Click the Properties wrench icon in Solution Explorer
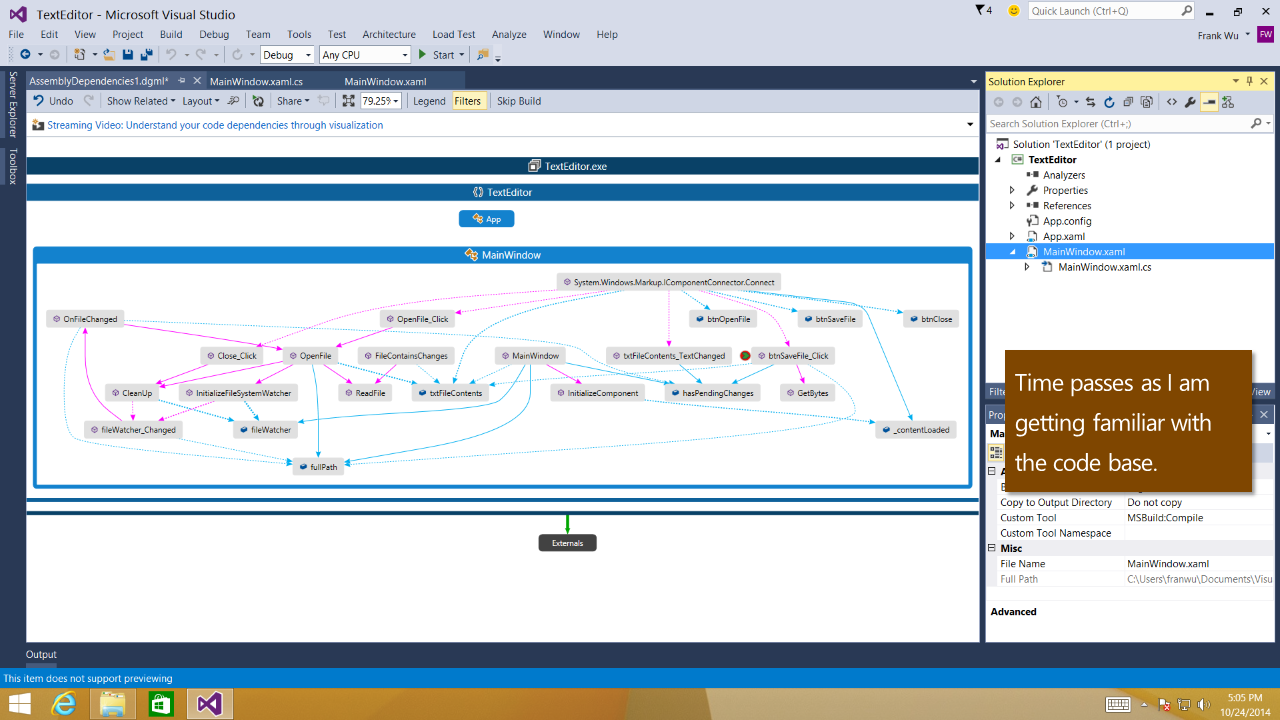Screen dimensions: 1280x720 [1190, 102]
